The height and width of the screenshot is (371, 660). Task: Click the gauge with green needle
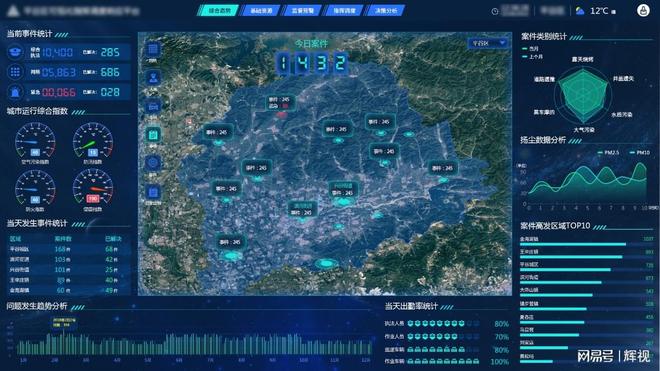93,143
